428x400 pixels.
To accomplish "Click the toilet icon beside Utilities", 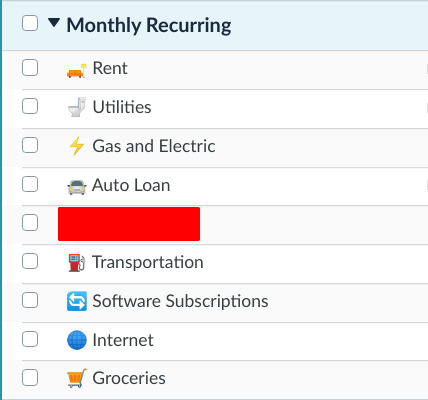I will 77,107.
